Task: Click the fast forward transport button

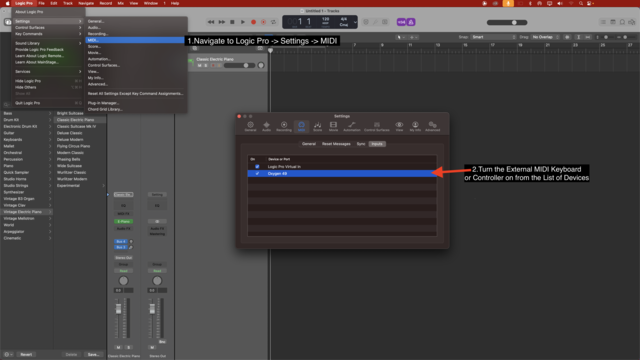Action: pyautogui.click(x=222, y=22)
